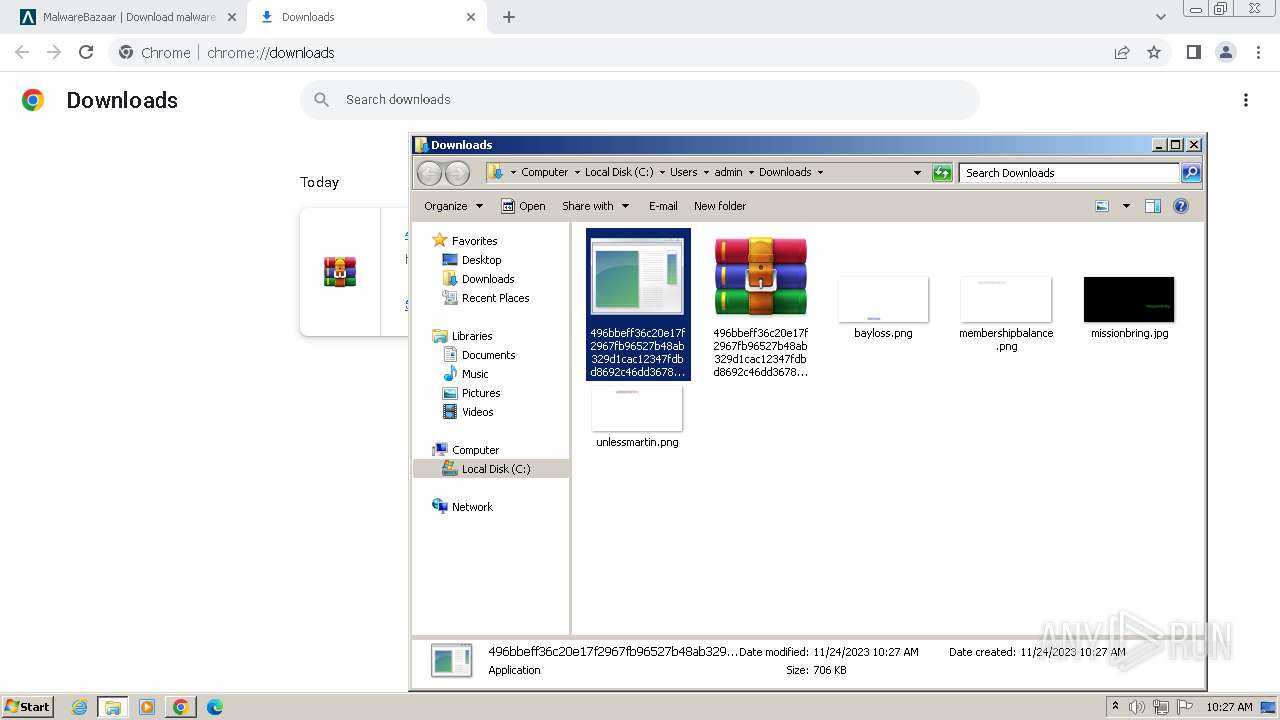Close the MalwareBazaar tab
The height and width of the screenshot is (720, 1280).
pyautogui.click(x=232, y=17)
